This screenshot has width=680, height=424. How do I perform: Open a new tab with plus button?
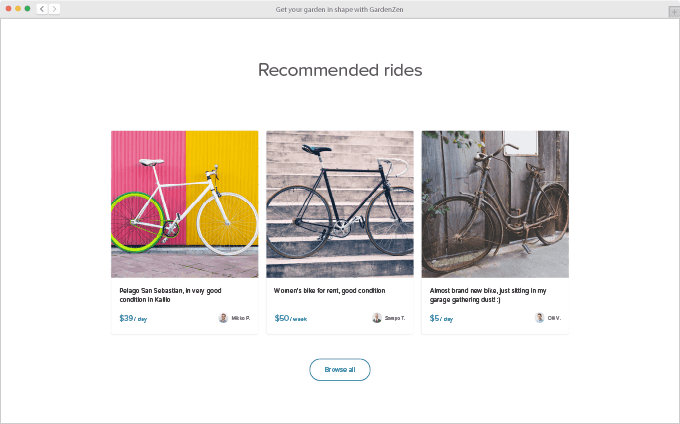tap(673, 9)
